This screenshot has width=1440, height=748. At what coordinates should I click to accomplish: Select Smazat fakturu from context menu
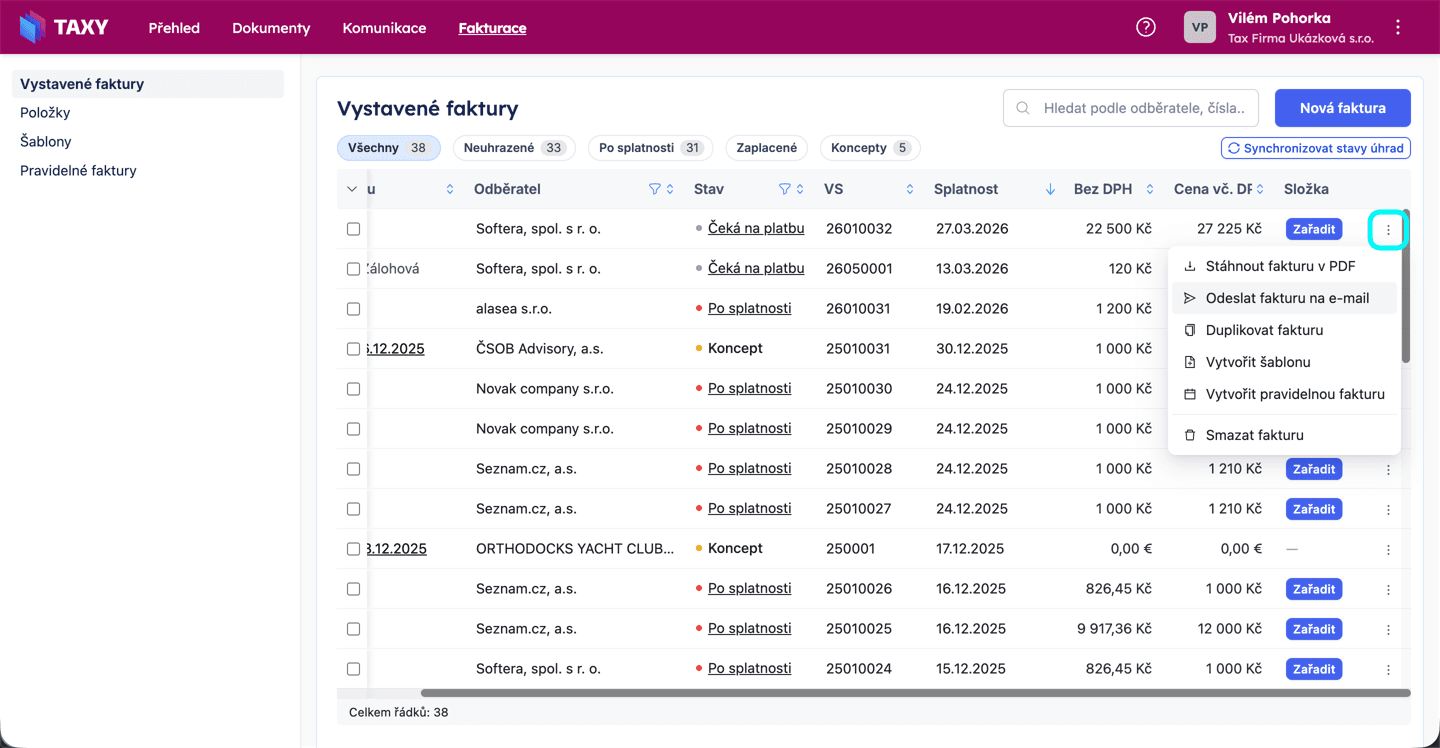[x=1254, y=435]
